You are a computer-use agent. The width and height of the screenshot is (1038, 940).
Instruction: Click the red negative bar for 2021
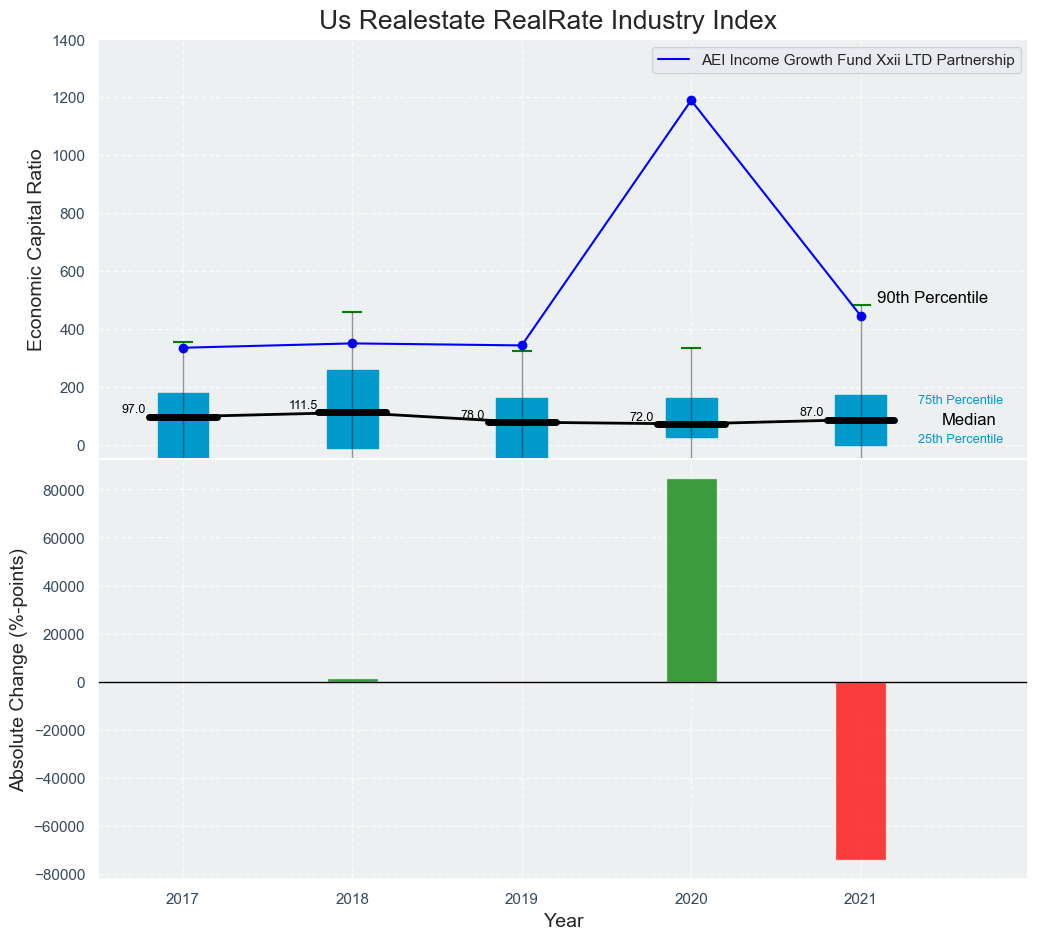(861, 770)
